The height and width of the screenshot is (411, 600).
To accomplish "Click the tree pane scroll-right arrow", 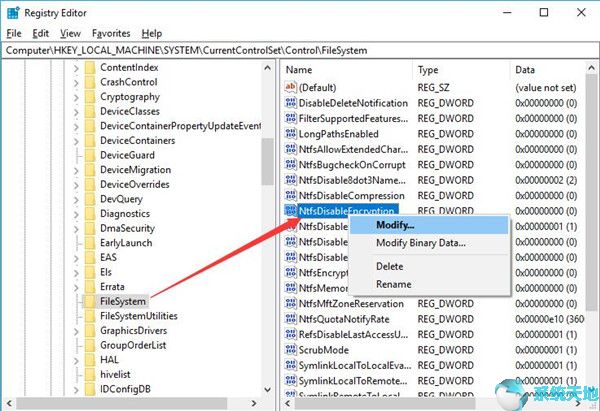I will click(254, 403).
